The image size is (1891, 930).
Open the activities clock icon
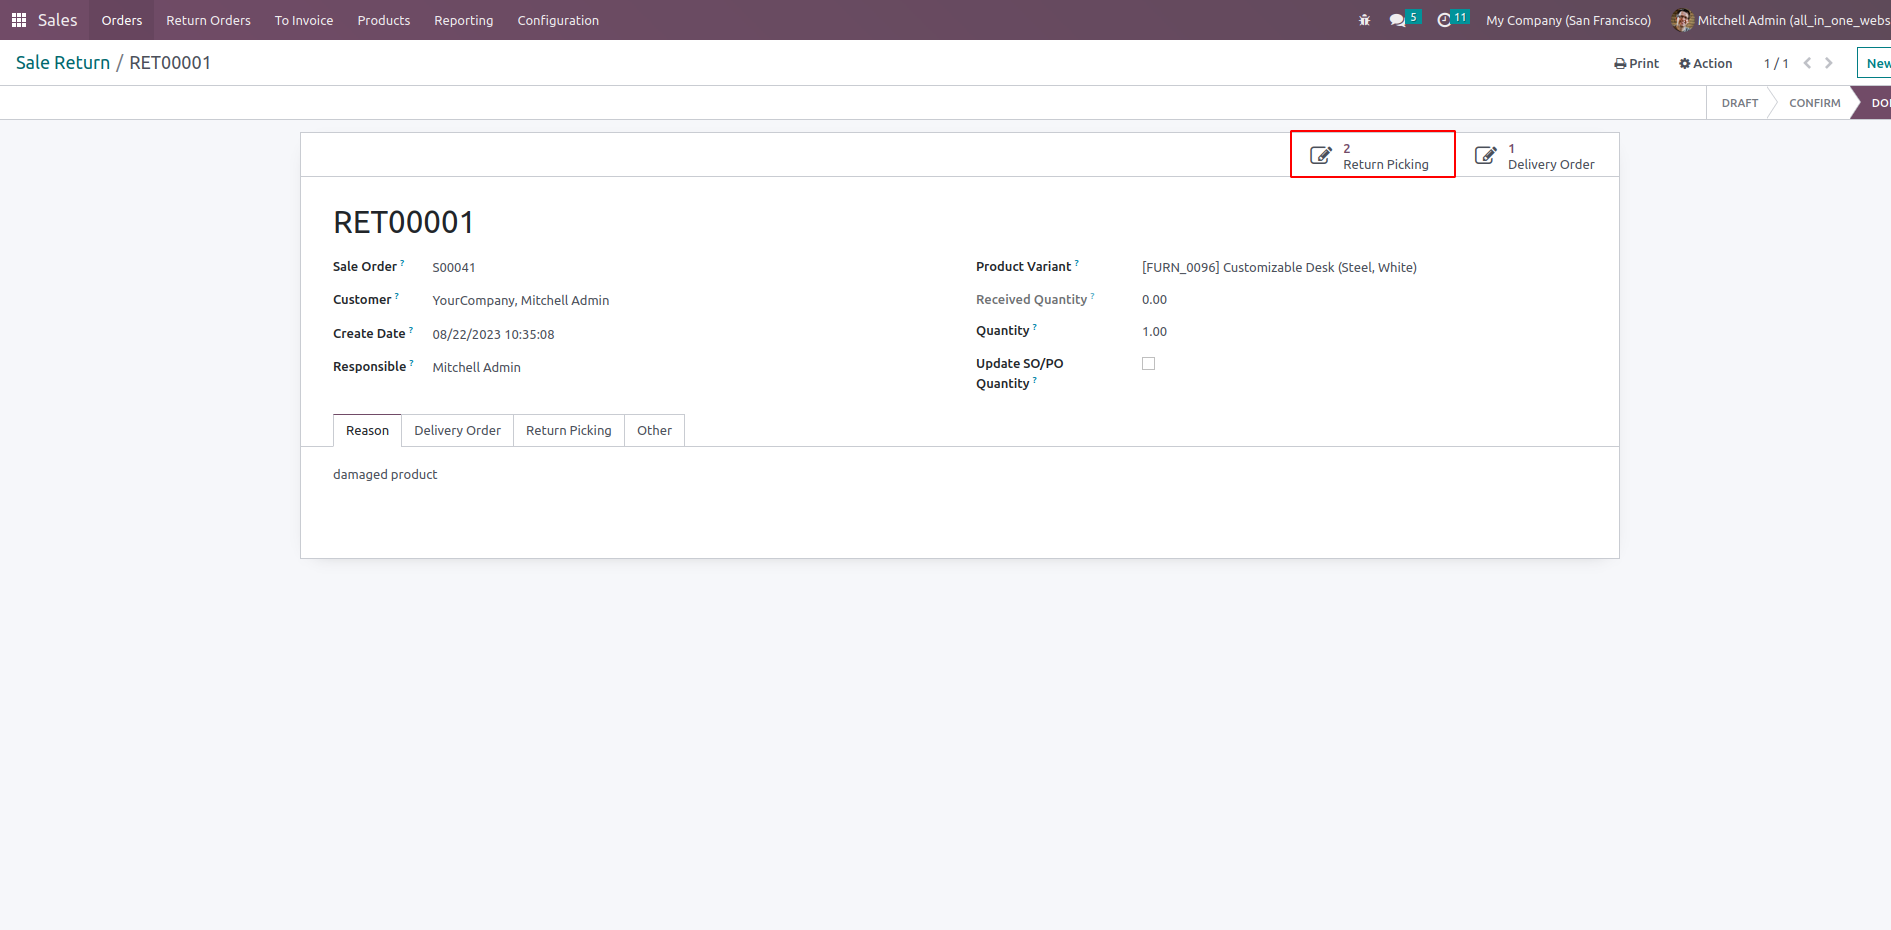[1444, 20]
